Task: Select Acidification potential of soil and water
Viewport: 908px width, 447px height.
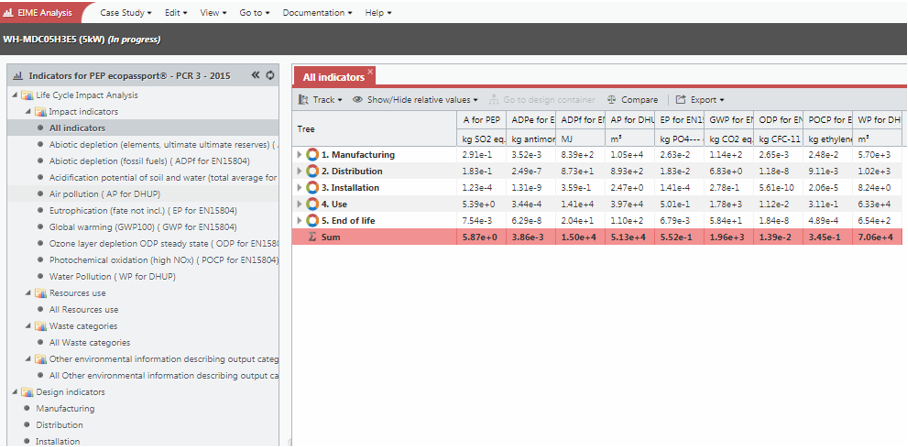Action: click(x=163, y=177)
